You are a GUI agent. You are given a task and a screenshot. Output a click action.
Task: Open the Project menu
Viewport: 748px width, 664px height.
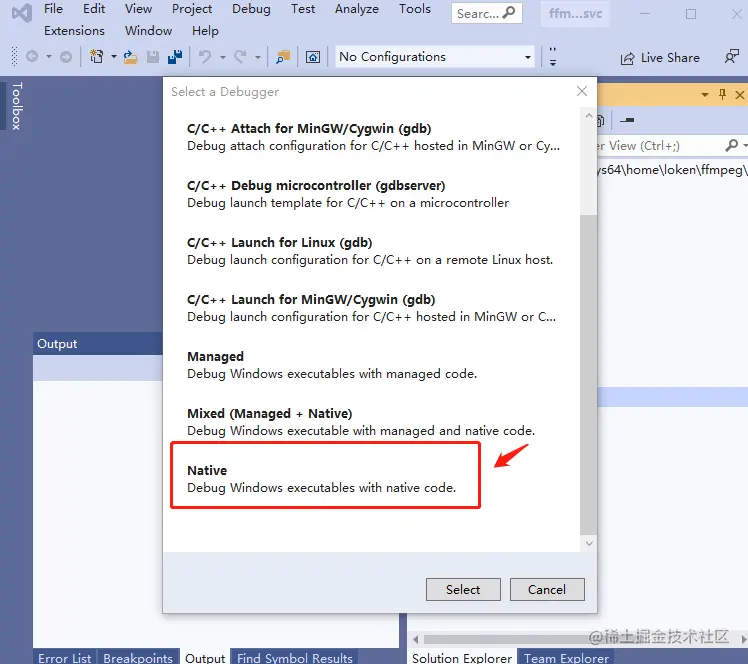coord(192,9)
